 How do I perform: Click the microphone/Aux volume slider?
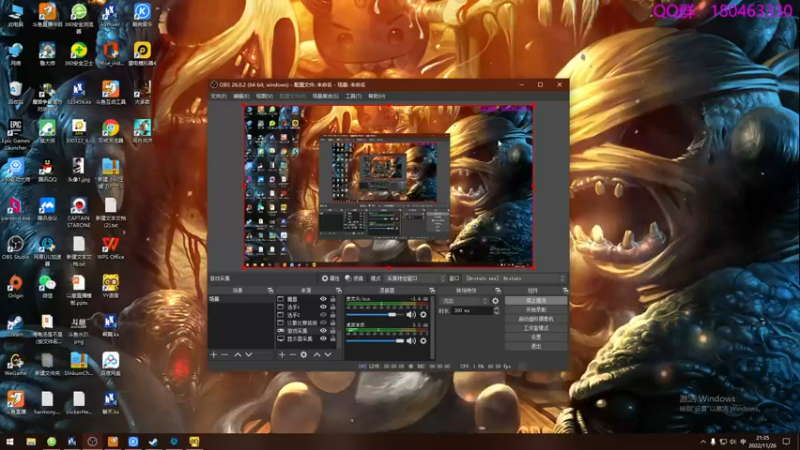374,315
